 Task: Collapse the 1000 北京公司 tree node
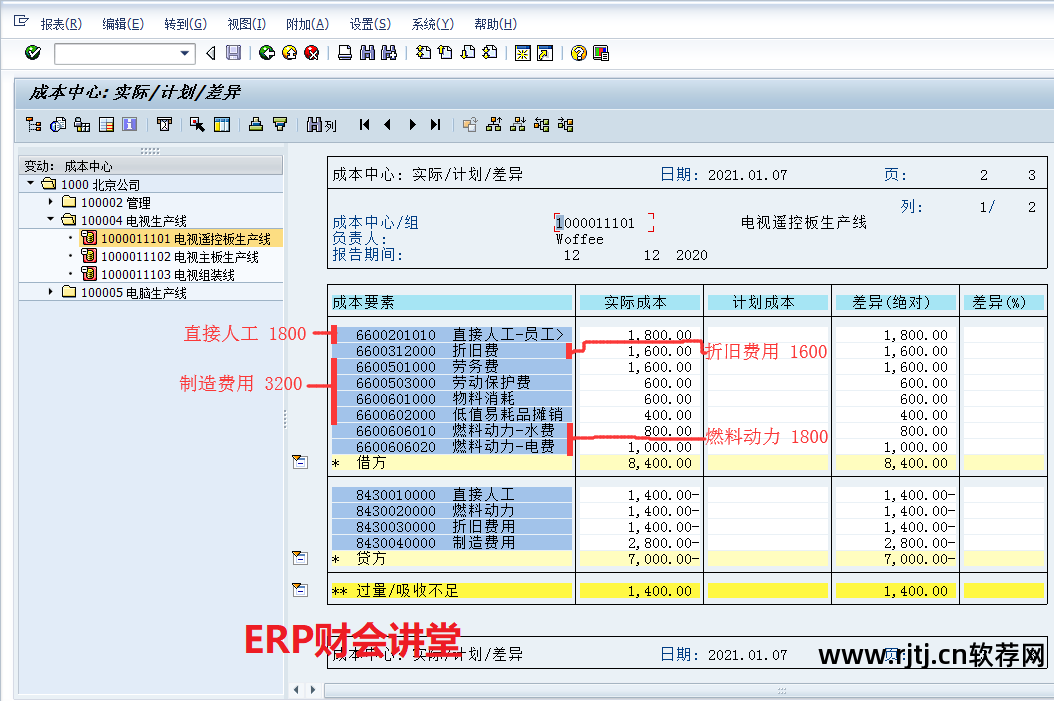(30, 183)
